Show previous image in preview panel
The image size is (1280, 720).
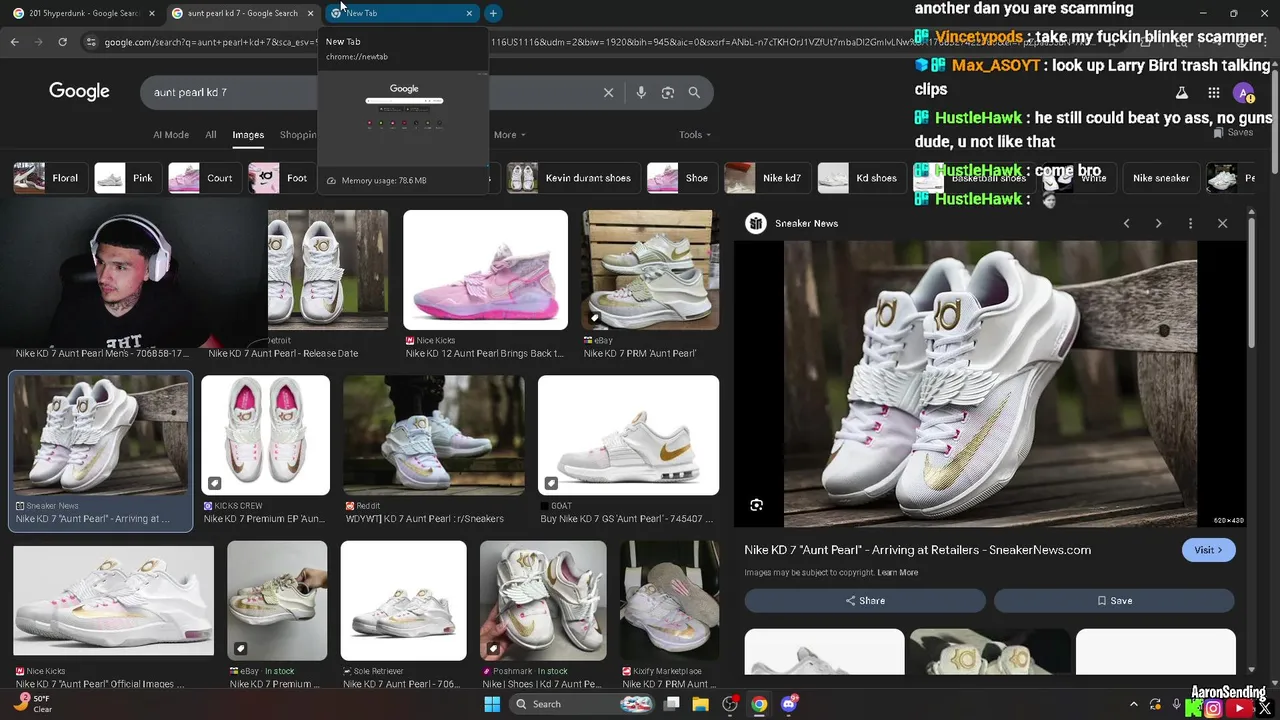(x=1126, y=223)
